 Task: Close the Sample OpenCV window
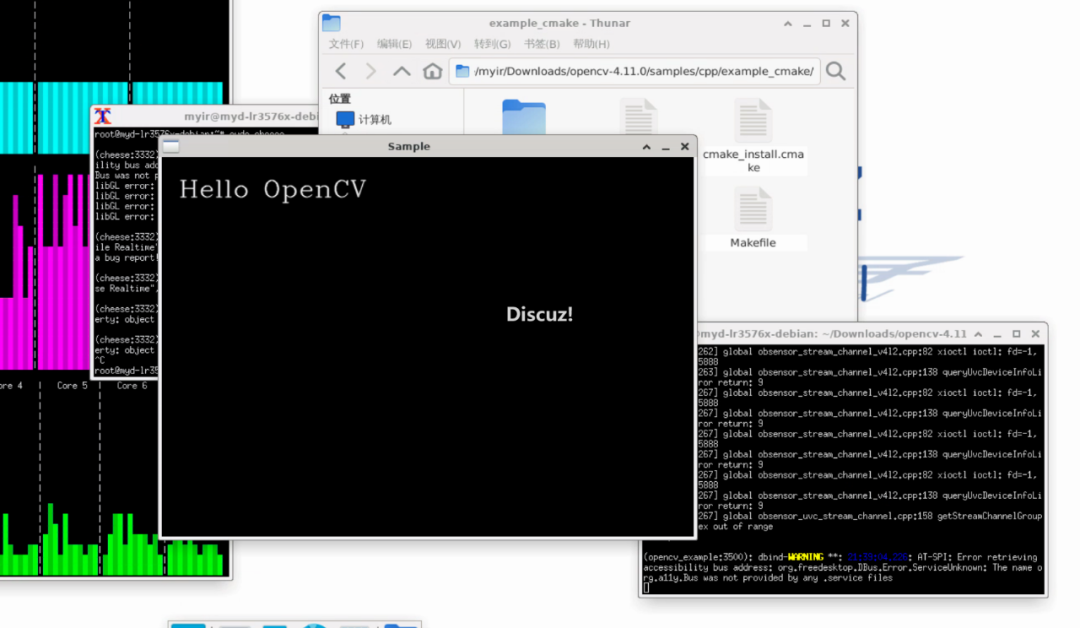coord(685,146)
